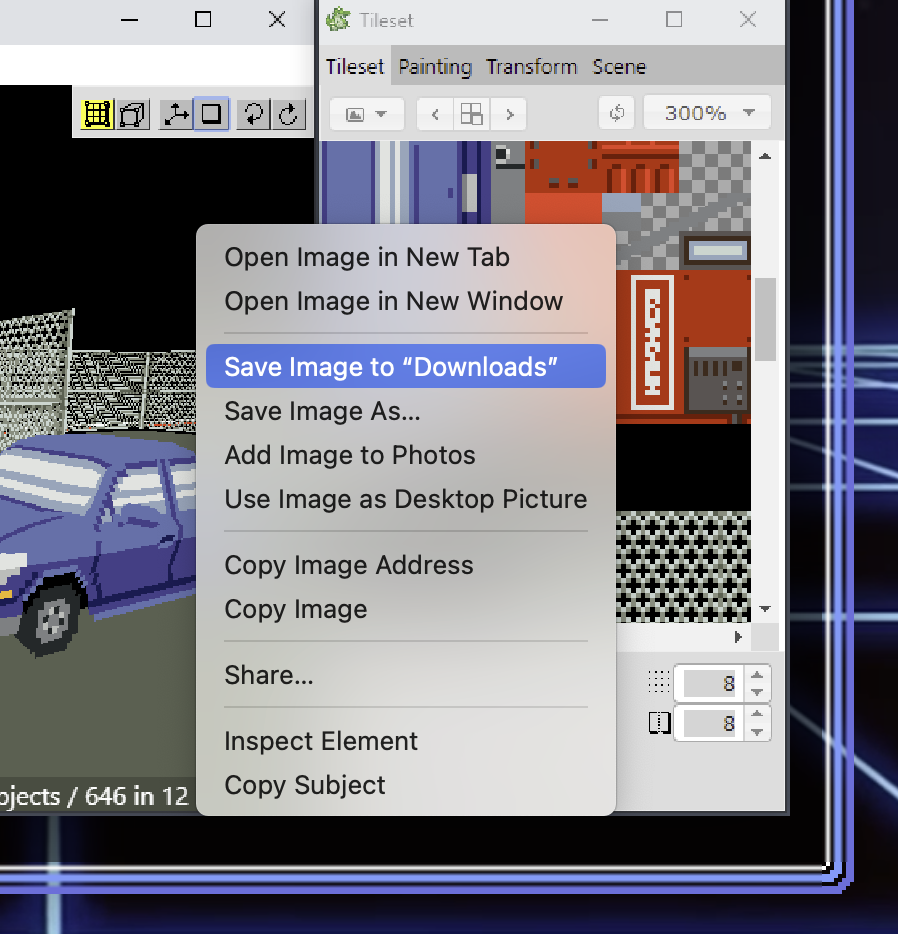Click the next tile navigation arrow
898x934 pixels.
(508, 113)
